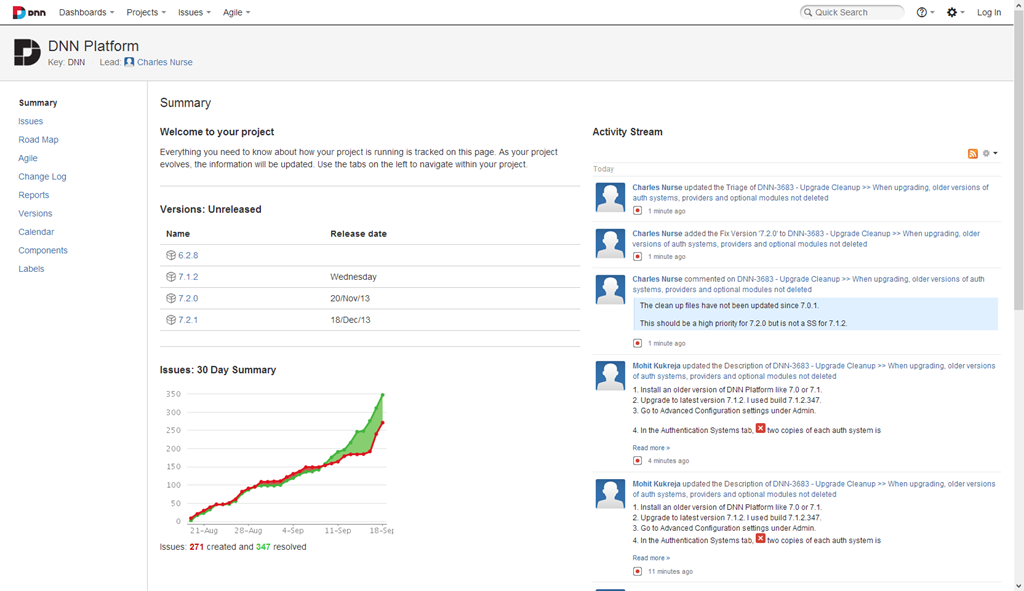The image size is (1024, 591).
Task: Click the Log In link
Action: pyautogui.click(x=989, y=12)
